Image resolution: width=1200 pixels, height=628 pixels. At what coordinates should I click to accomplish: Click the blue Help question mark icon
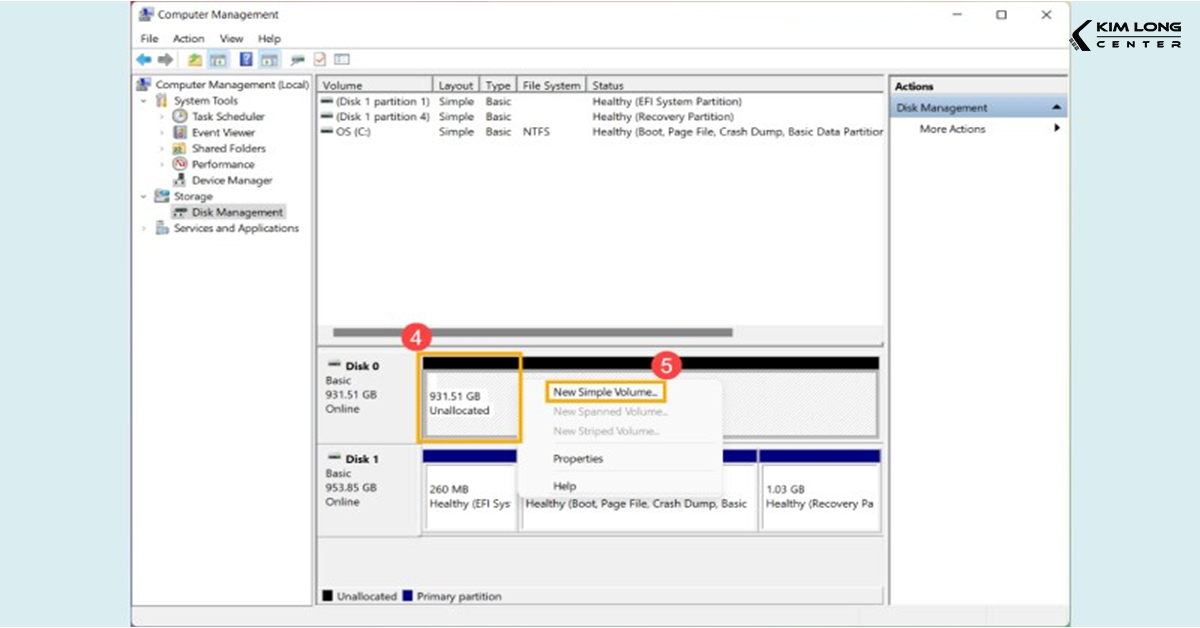tap(246, 60)
